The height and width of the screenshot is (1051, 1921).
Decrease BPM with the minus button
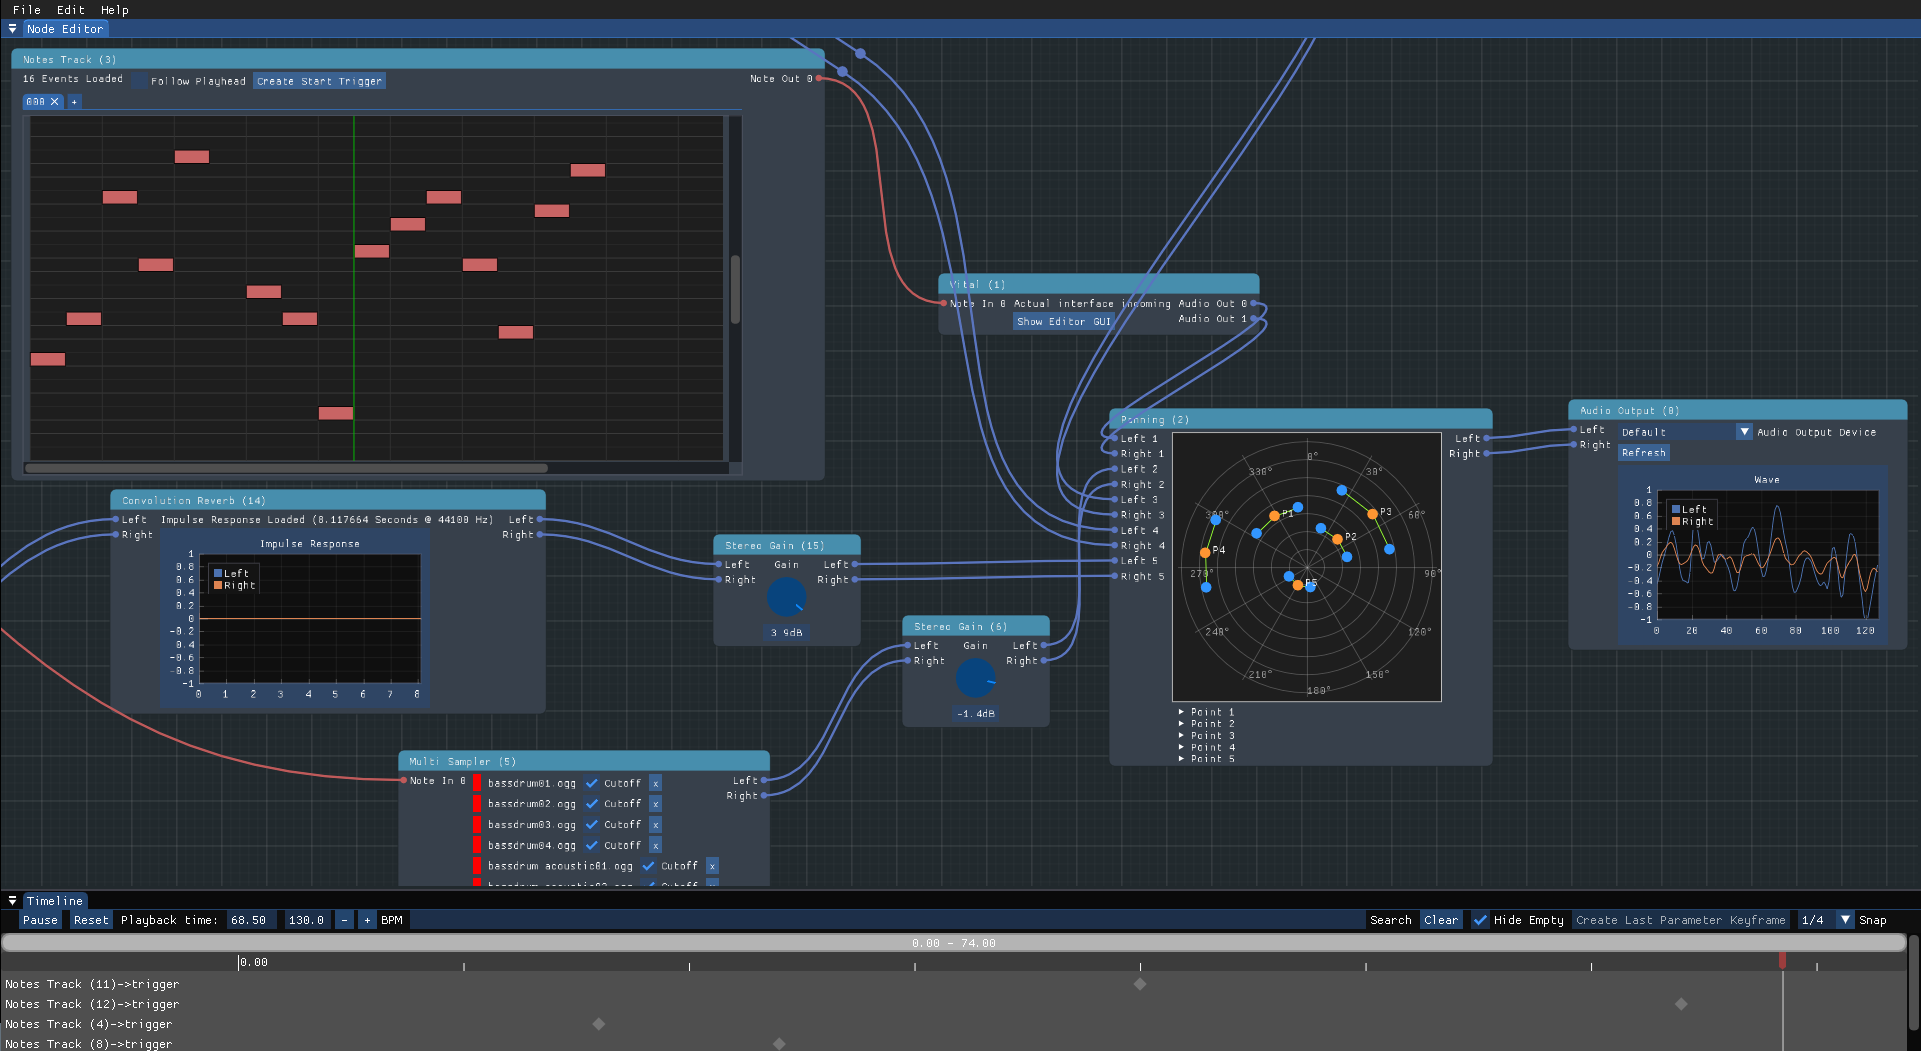pos(344,920)
